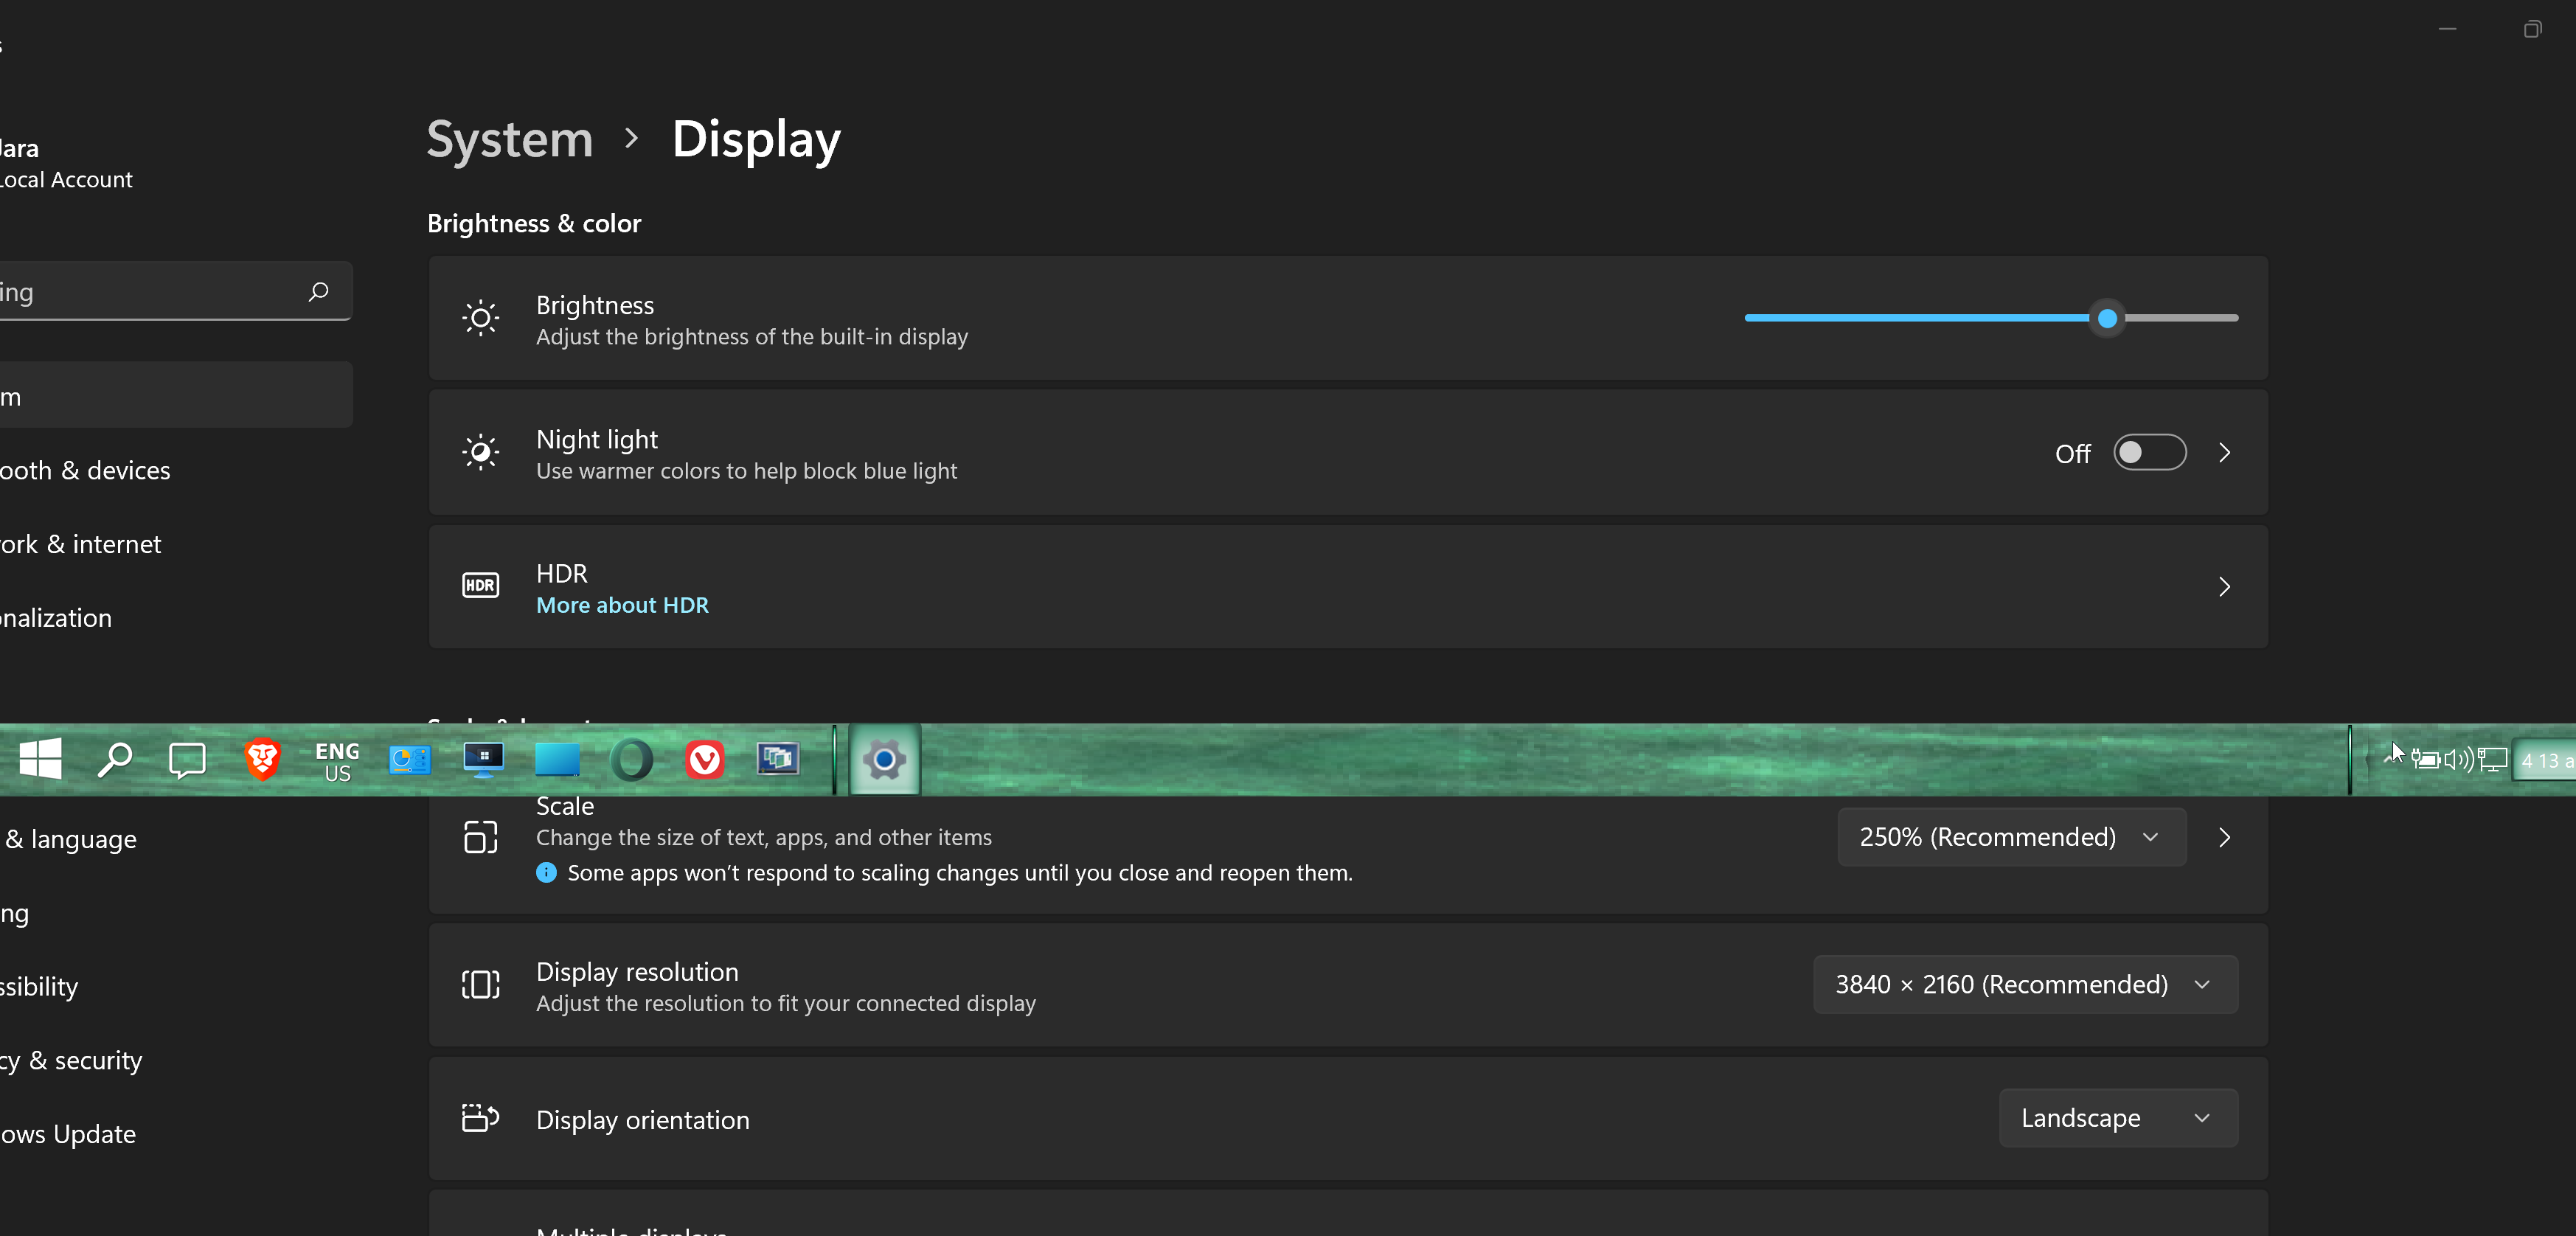Open the Scale percentage dropdown
The image size is (2576, 1236).
[x=2010, y=837]
